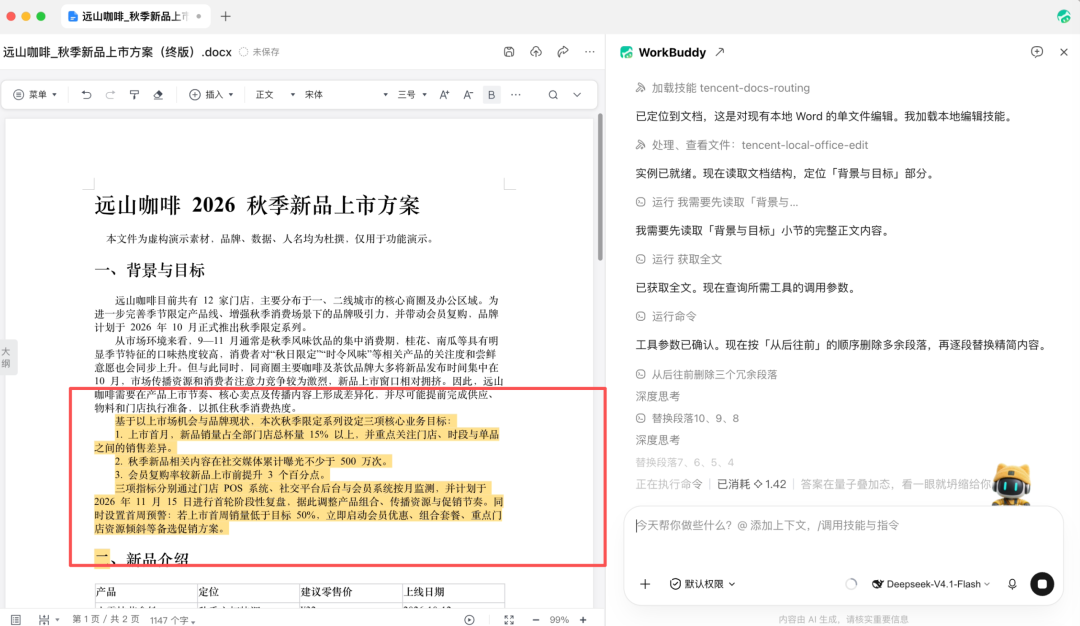The image size is (1080, 626).
Task: Expand the 运行 我需要先读取 step
Action: tap(716, 202)
